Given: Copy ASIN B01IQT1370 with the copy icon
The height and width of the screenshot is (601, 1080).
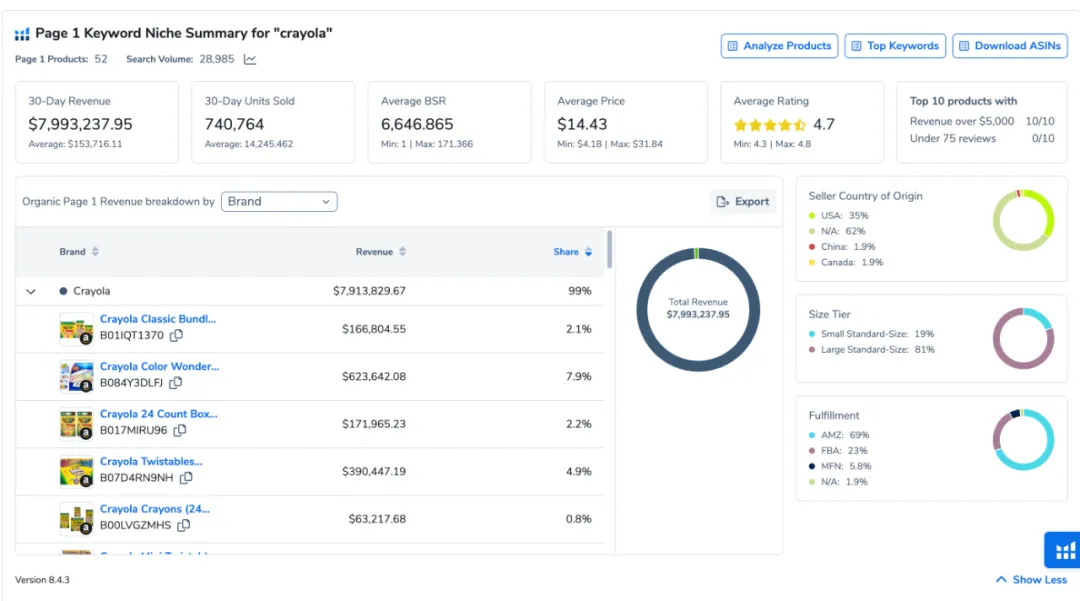Looking at the screenshot, I should [176, 335].
